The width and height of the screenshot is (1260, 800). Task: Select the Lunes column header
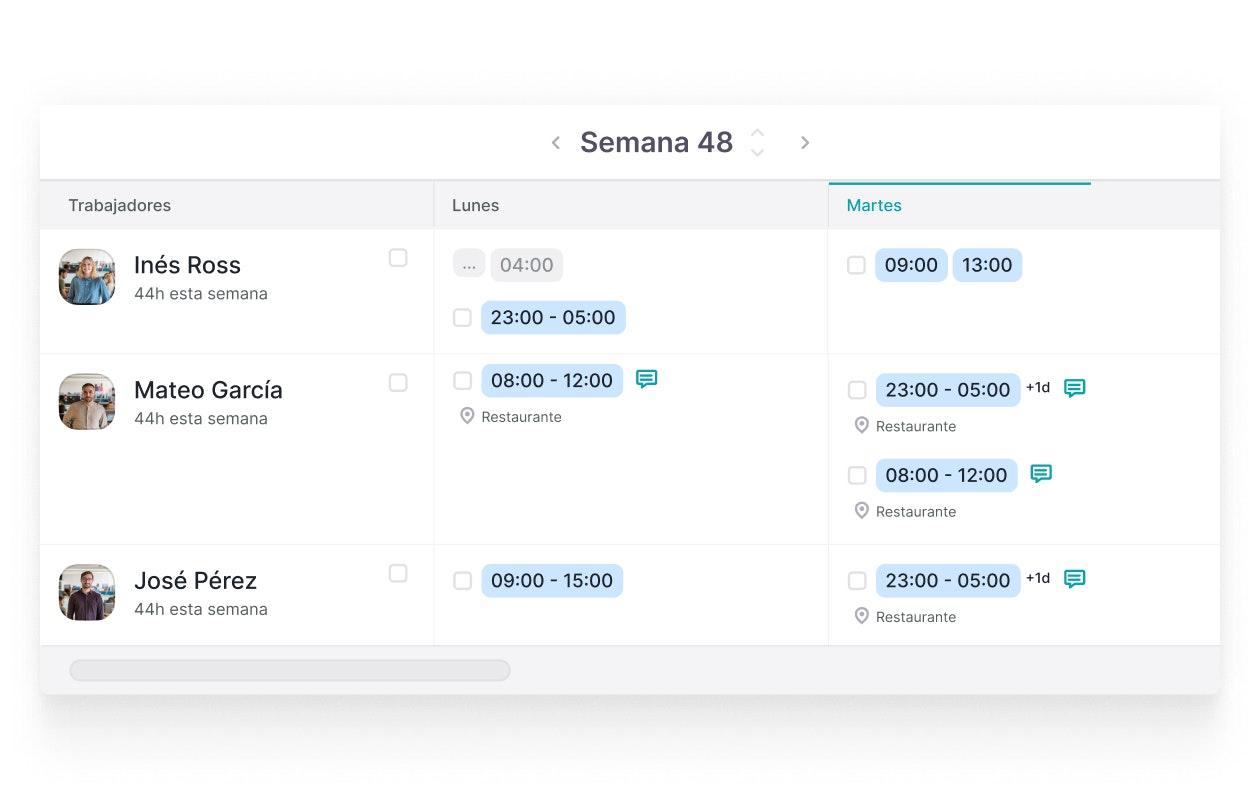(x=475, y=206)
